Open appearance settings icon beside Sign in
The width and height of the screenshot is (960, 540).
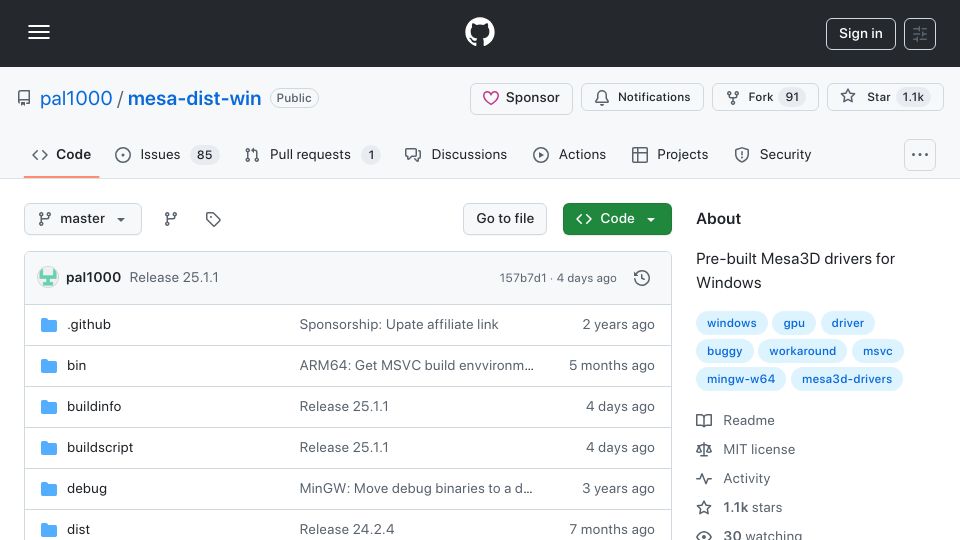(920, 34)
